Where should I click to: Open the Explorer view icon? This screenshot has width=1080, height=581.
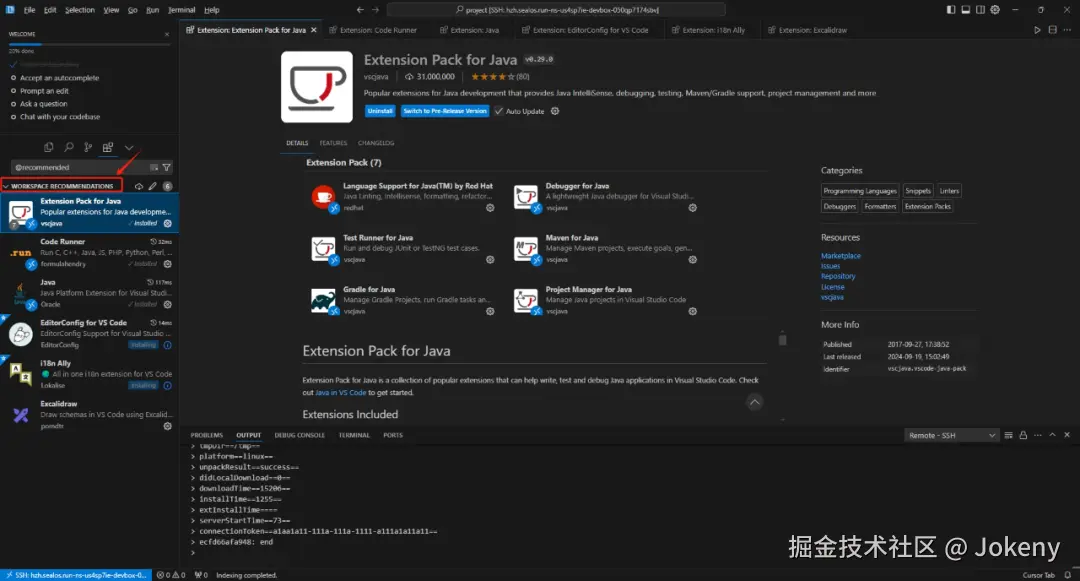[x=48, y=147]
